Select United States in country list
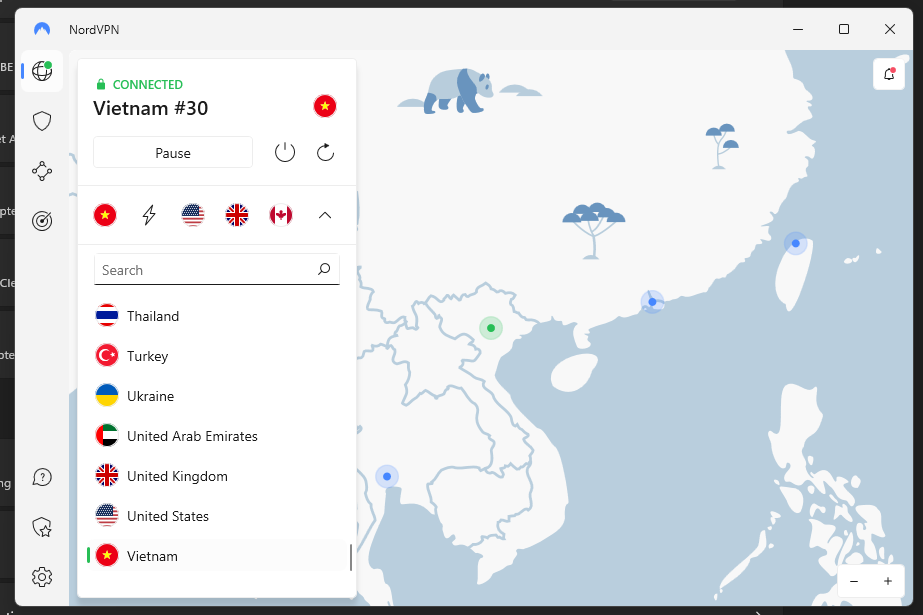Viewport: 923px width, 615px height. coord(217,516)
